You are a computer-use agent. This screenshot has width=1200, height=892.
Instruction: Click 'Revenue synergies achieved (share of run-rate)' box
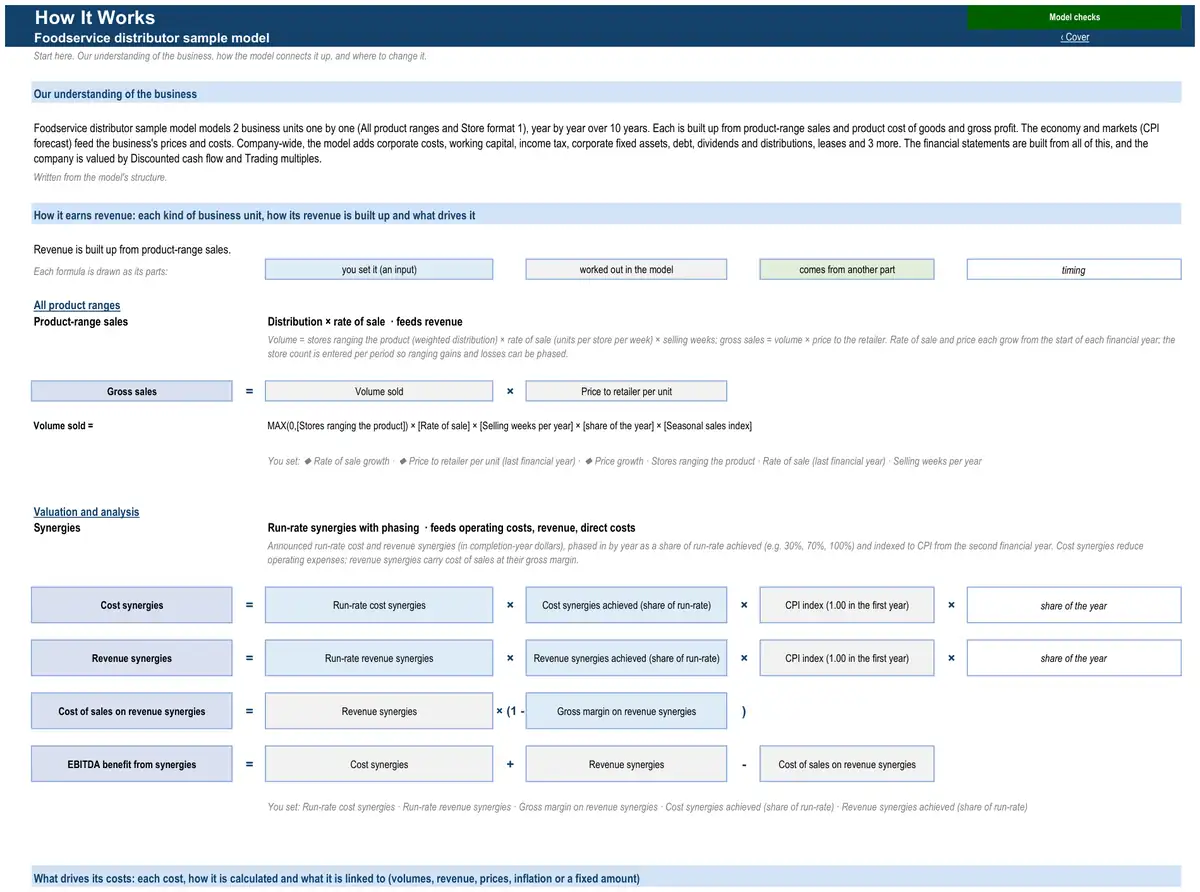pyautogui.click(x=626, y=658)
